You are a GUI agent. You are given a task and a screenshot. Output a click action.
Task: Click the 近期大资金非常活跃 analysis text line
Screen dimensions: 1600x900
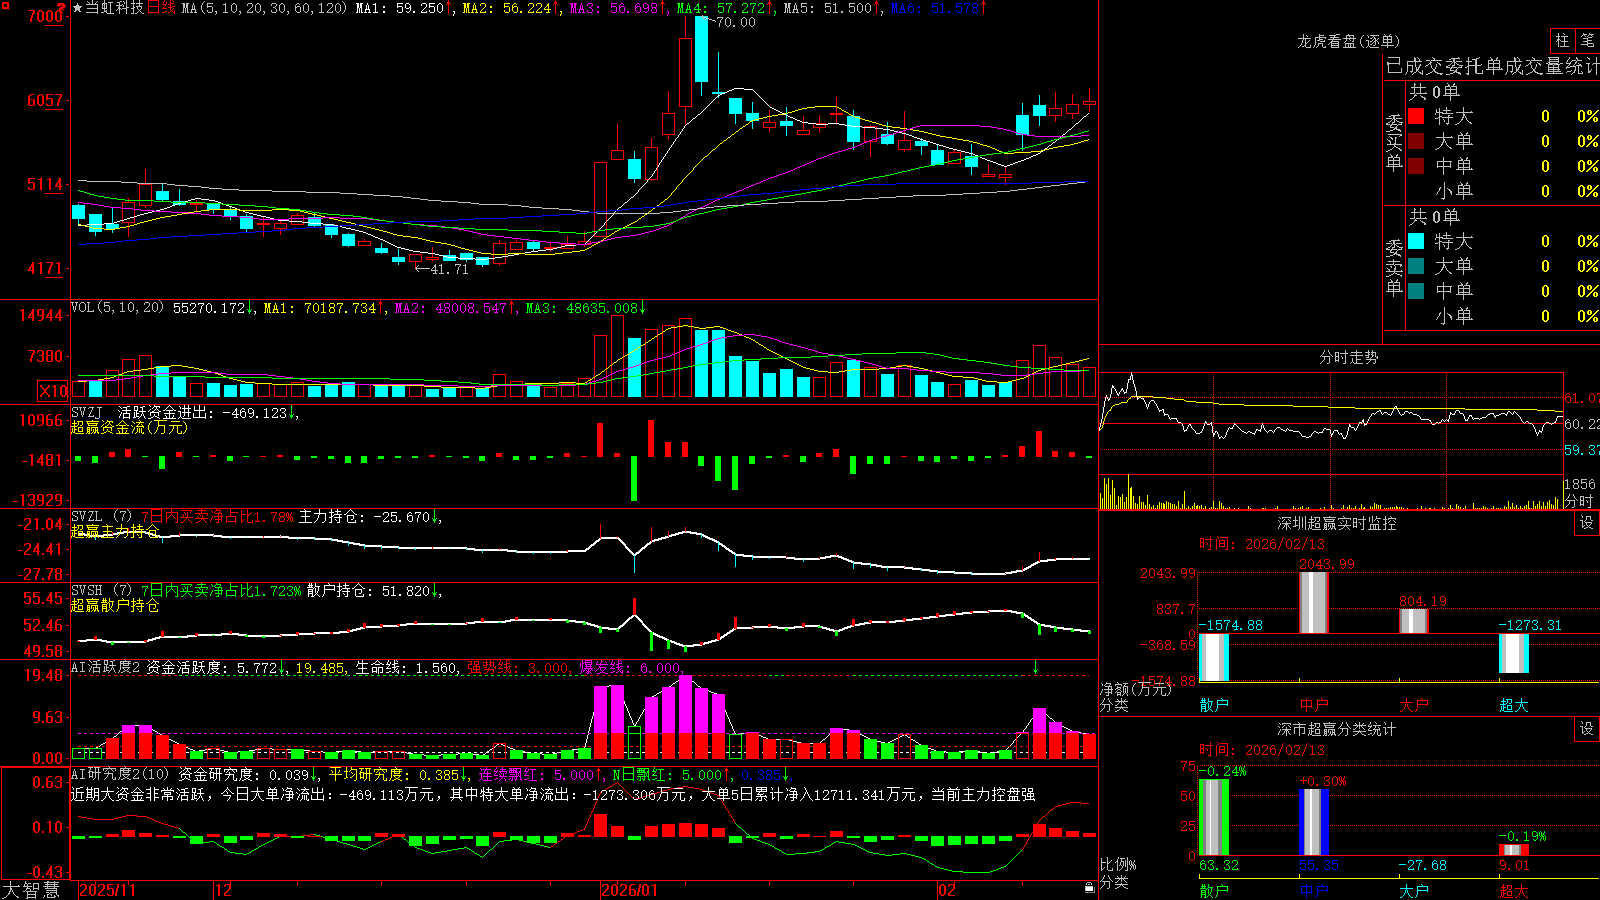coord(553,794)
